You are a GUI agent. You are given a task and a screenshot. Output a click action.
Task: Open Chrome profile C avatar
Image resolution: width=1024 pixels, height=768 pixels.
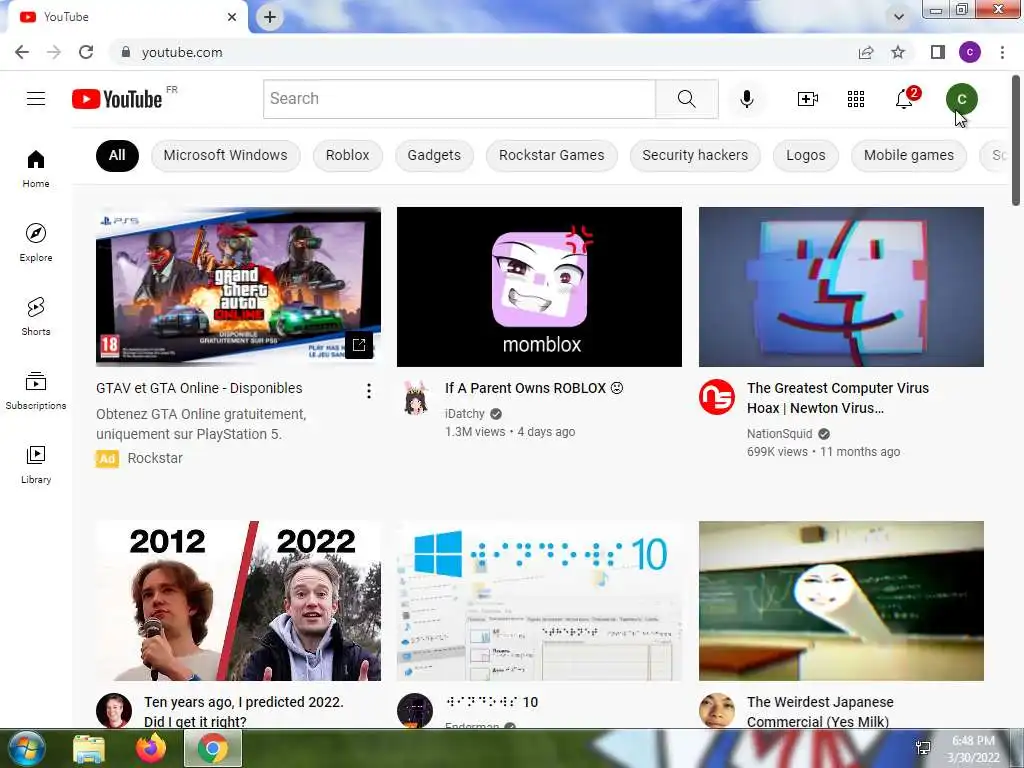coord(970,52)
